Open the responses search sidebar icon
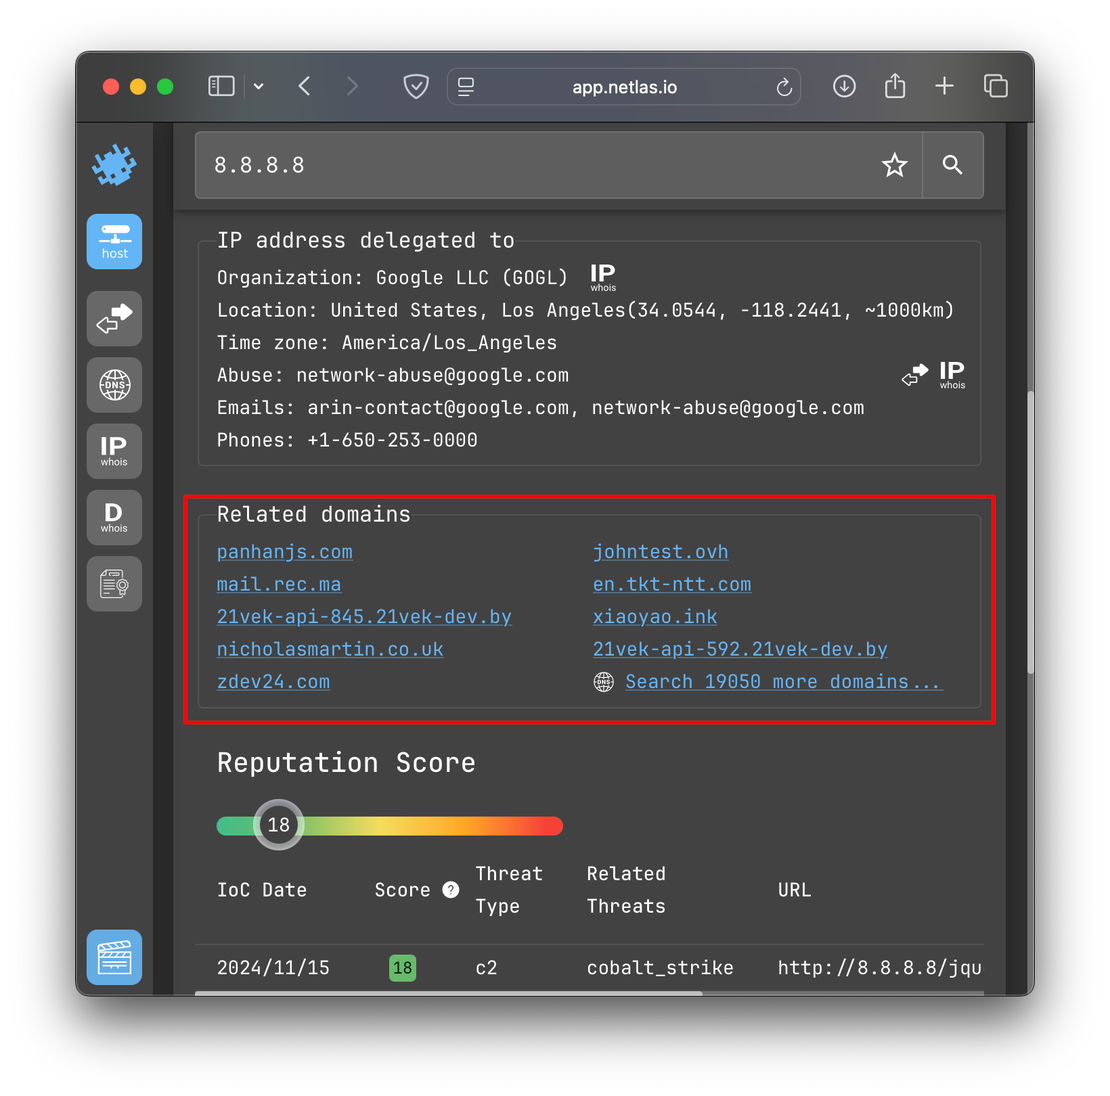 click(x=114, y=319)
